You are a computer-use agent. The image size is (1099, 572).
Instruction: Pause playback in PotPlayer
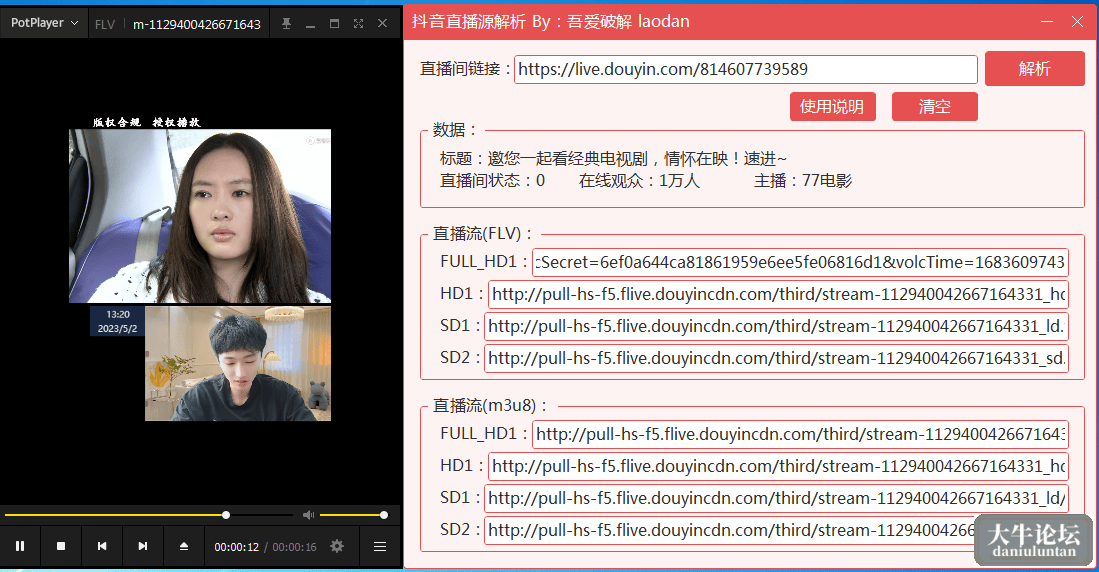click(x=20, y=546)
